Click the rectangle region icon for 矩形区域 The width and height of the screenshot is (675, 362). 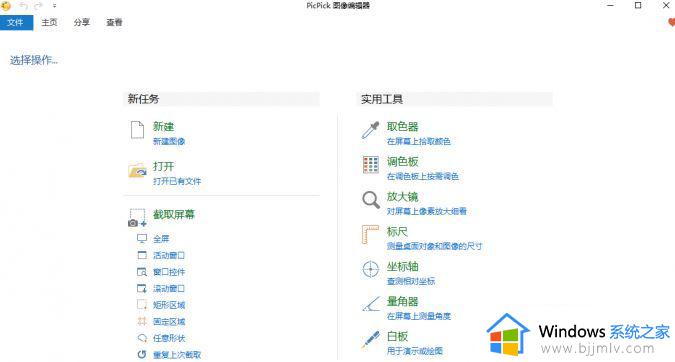(142, 305)
